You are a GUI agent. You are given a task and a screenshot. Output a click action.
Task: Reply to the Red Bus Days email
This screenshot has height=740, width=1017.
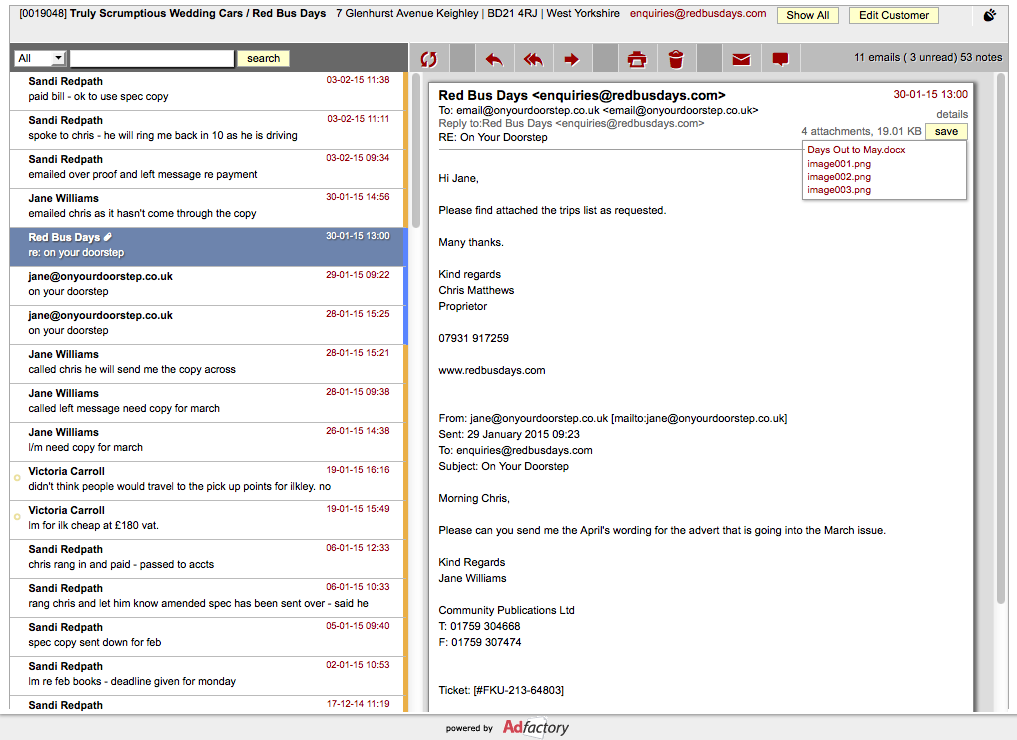coord(494,59)
